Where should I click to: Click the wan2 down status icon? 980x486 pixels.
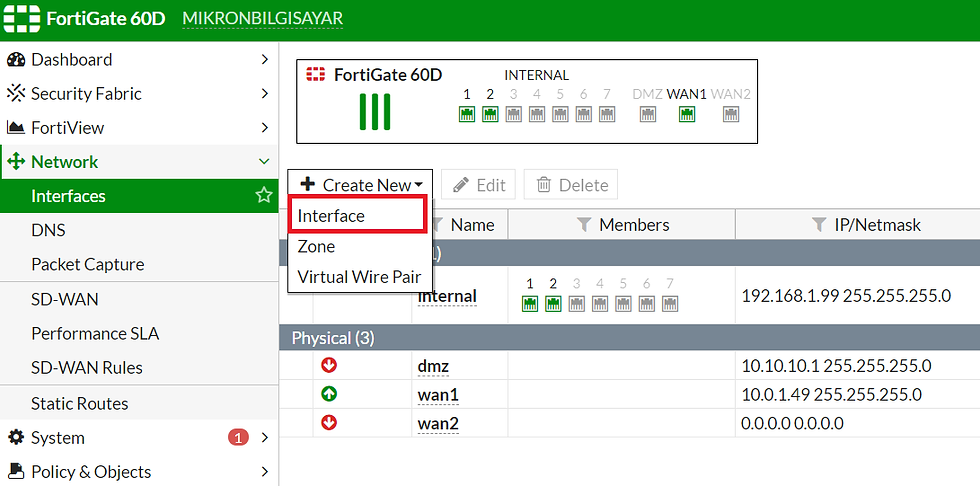coord(329,423)
